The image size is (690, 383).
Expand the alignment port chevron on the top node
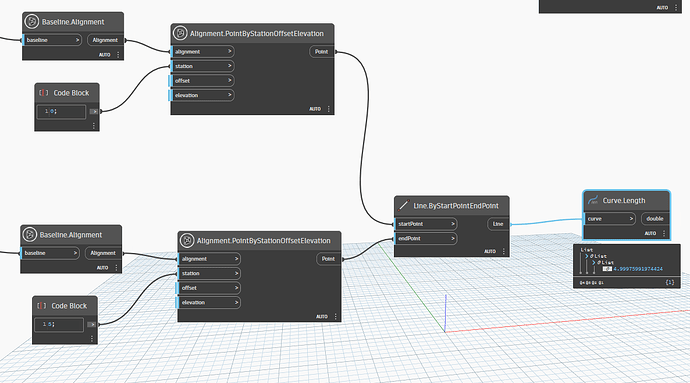coord(229,52)
